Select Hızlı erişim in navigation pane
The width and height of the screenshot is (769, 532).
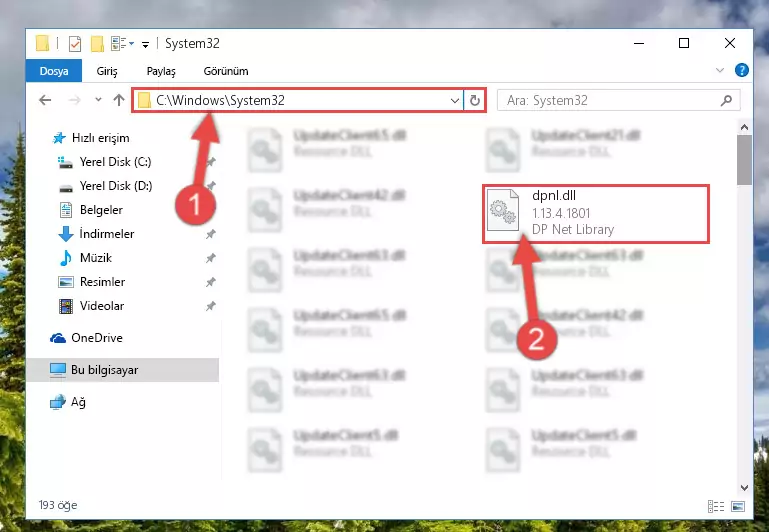(x=101, y=138)
